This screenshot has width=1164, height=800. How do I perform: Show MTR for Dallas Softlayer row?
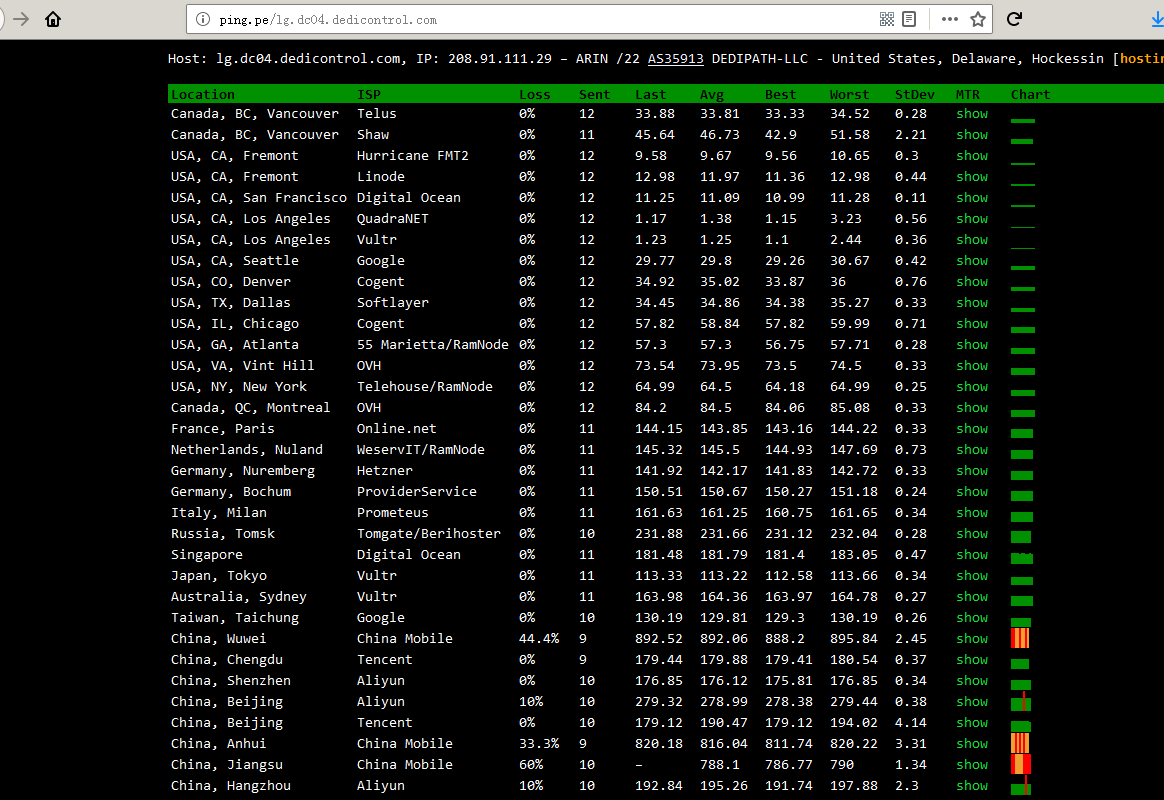tap(972, 303)
